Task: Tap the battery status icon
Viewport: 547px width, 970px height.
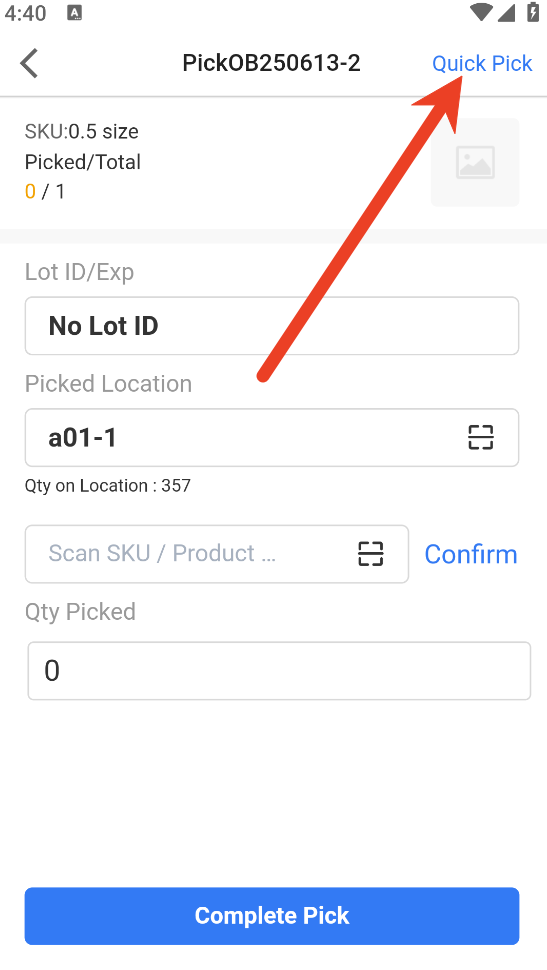Action: tap(533, 12)
